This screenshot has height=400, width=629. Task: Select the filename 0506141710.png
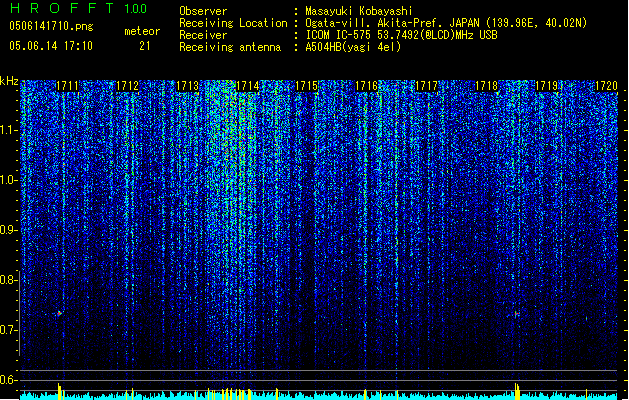pos(51,26)
